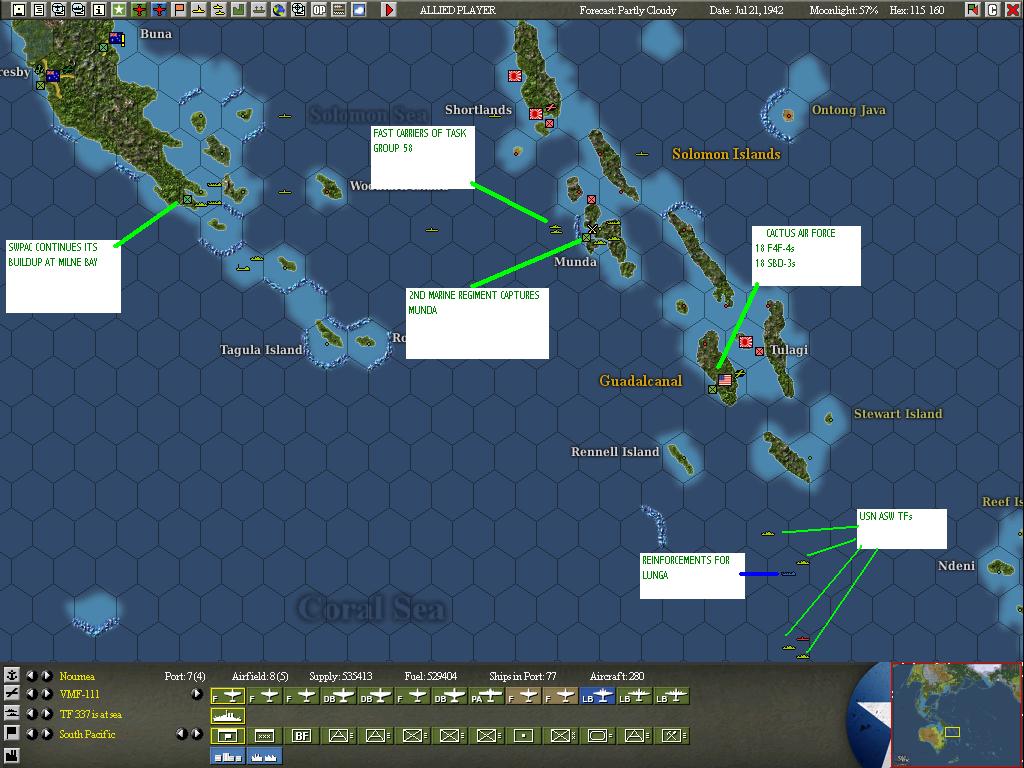The image size is (1024, 768).
Task: Go to previous base before Noumea
Action: pos(31,675)
